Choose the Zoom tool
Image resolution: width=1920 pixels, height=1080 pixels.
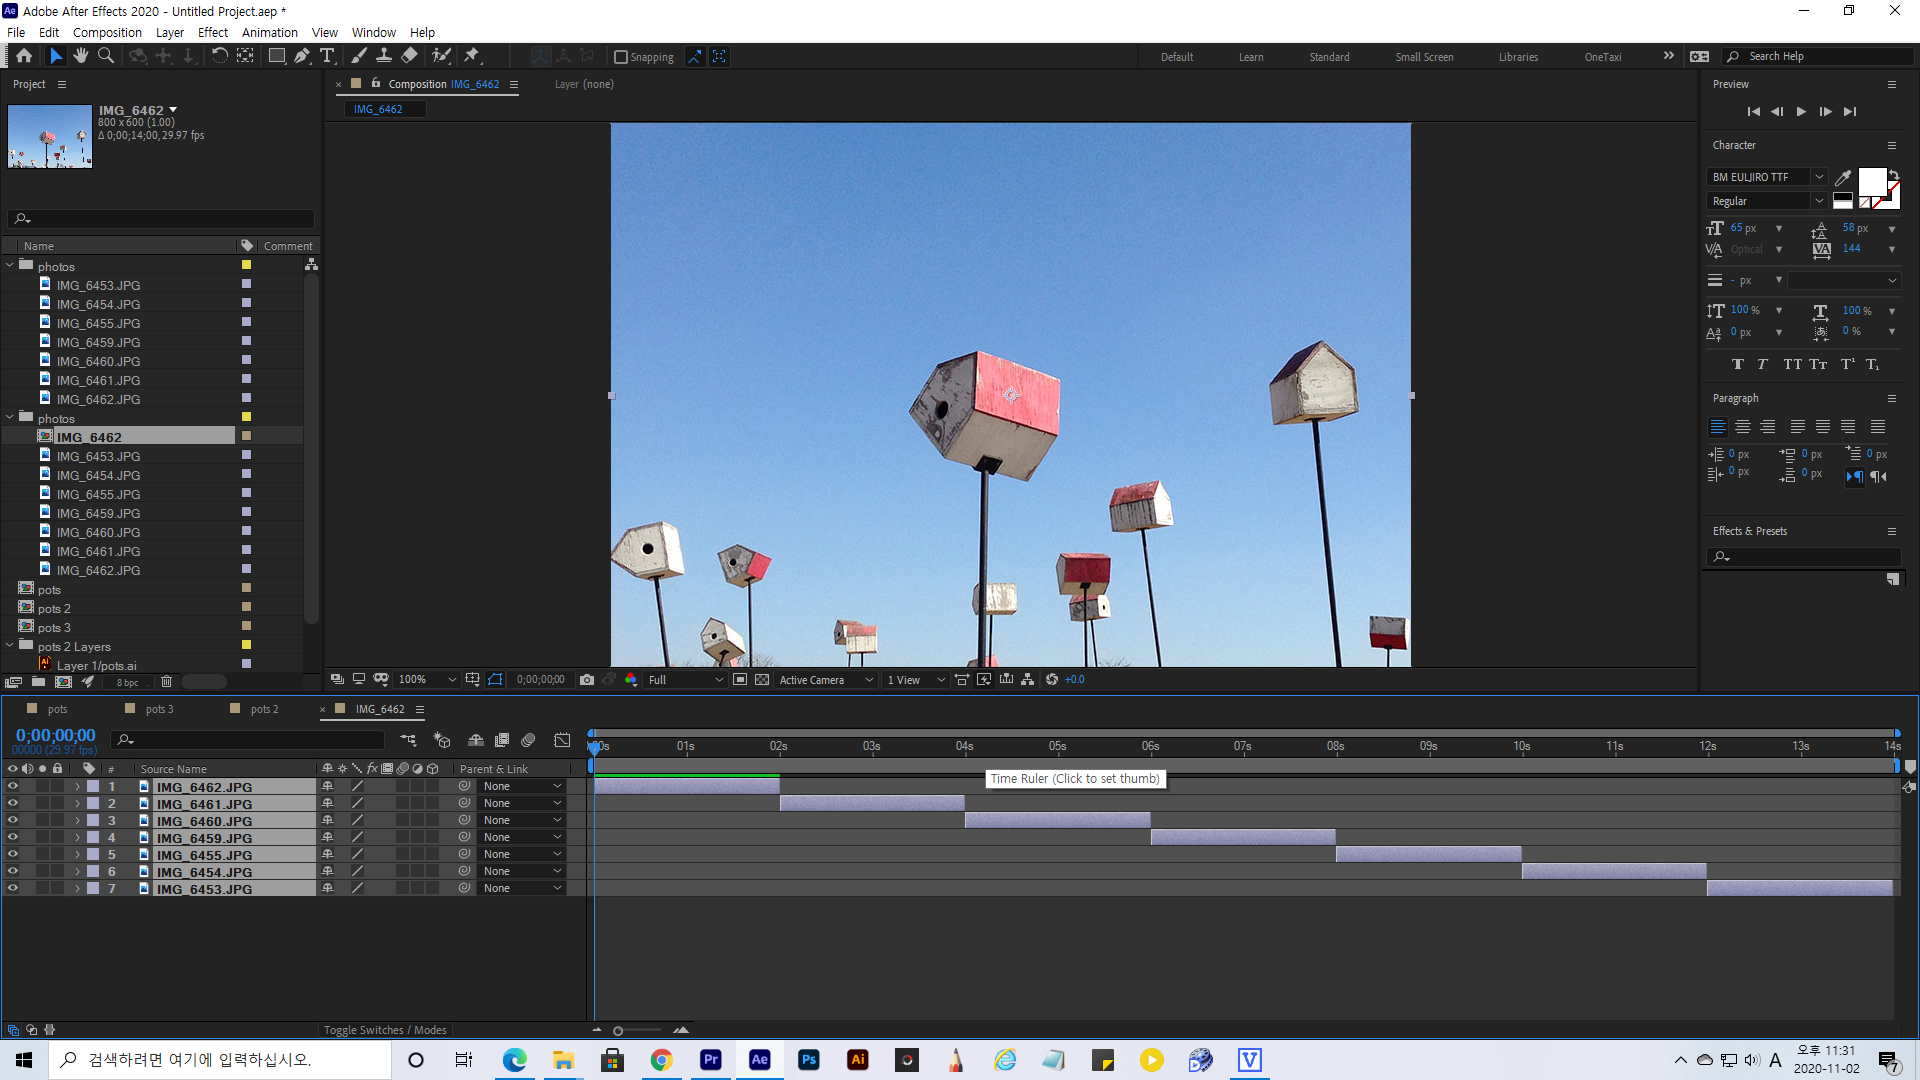click(x=106, y=56)
